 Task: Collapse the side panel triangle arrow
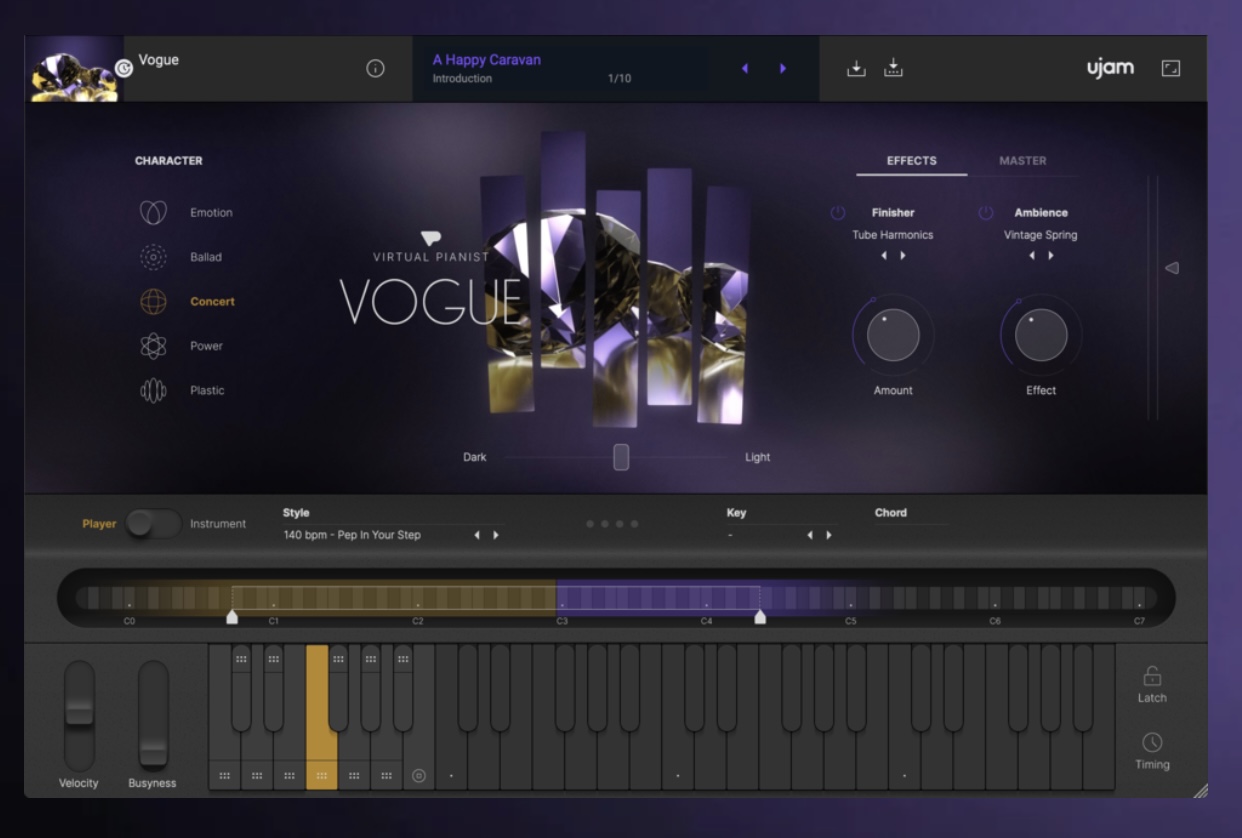coord(1172,268)
